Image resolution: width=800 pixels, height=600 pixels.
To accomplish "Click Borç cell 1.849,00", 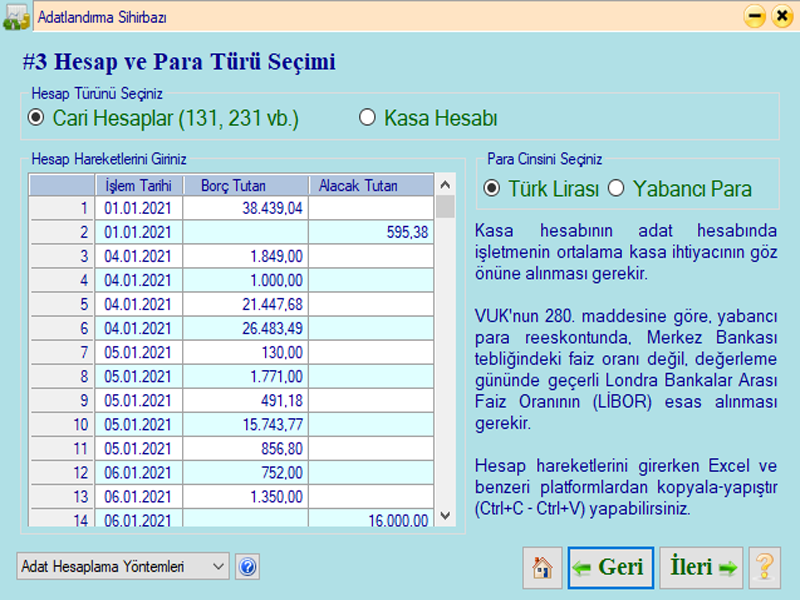I will pyautogui.click(x=245, y=256).
